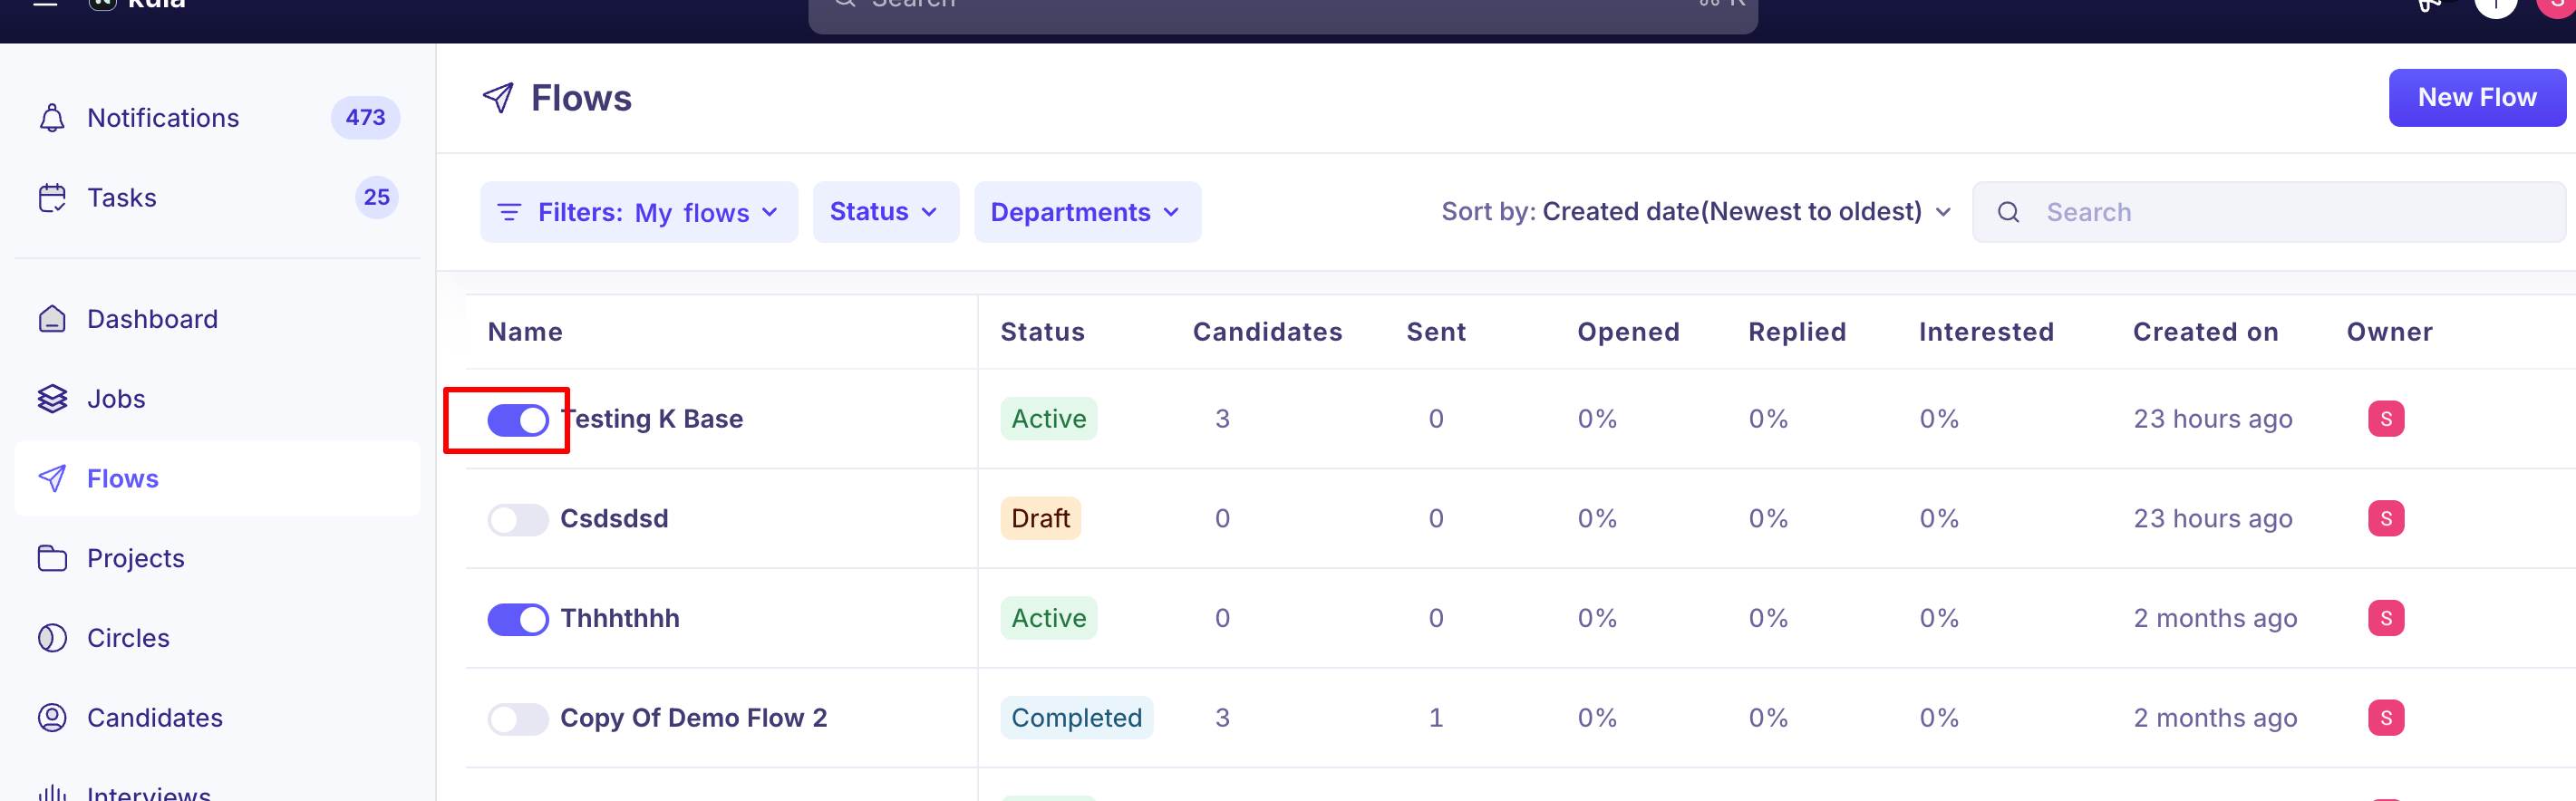The image size is (2576, 801).
Task: Click sent count 1 for Copy Of Demo Flow 2
Action: [x=1436, y=718]
